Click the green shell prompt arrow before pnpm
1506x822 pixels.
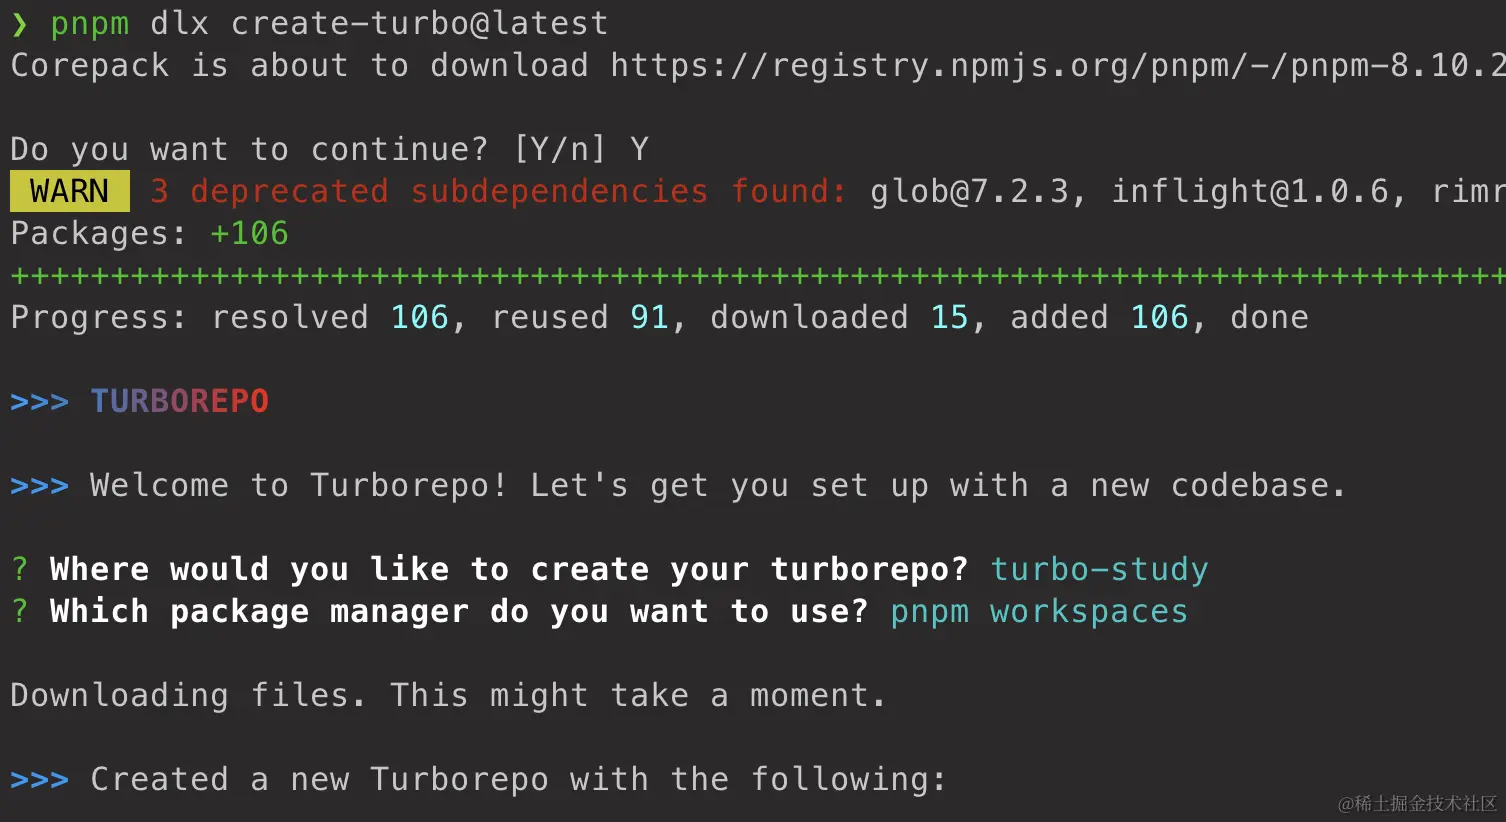click(20, 24)
